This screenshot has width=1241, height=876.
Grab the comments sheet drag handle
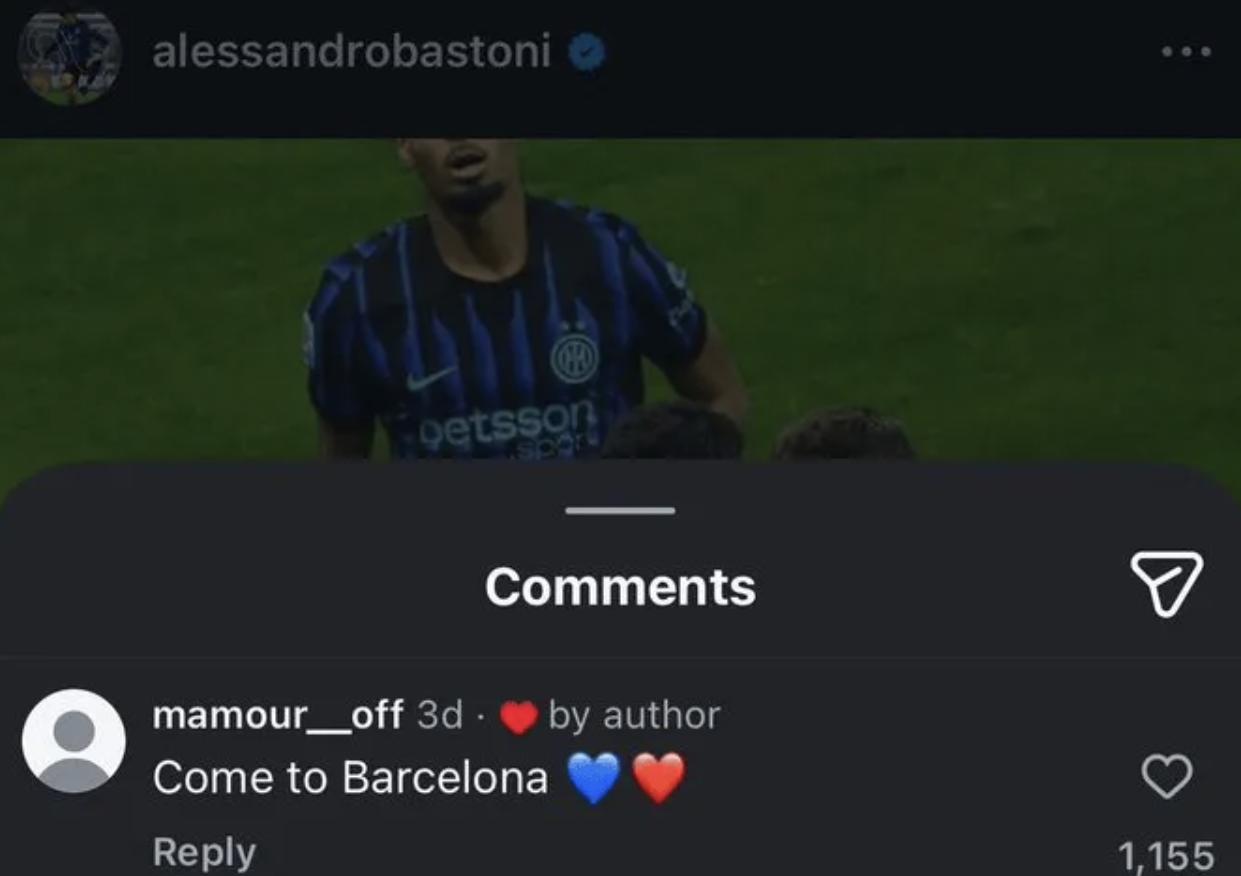(x=620, y=511)
